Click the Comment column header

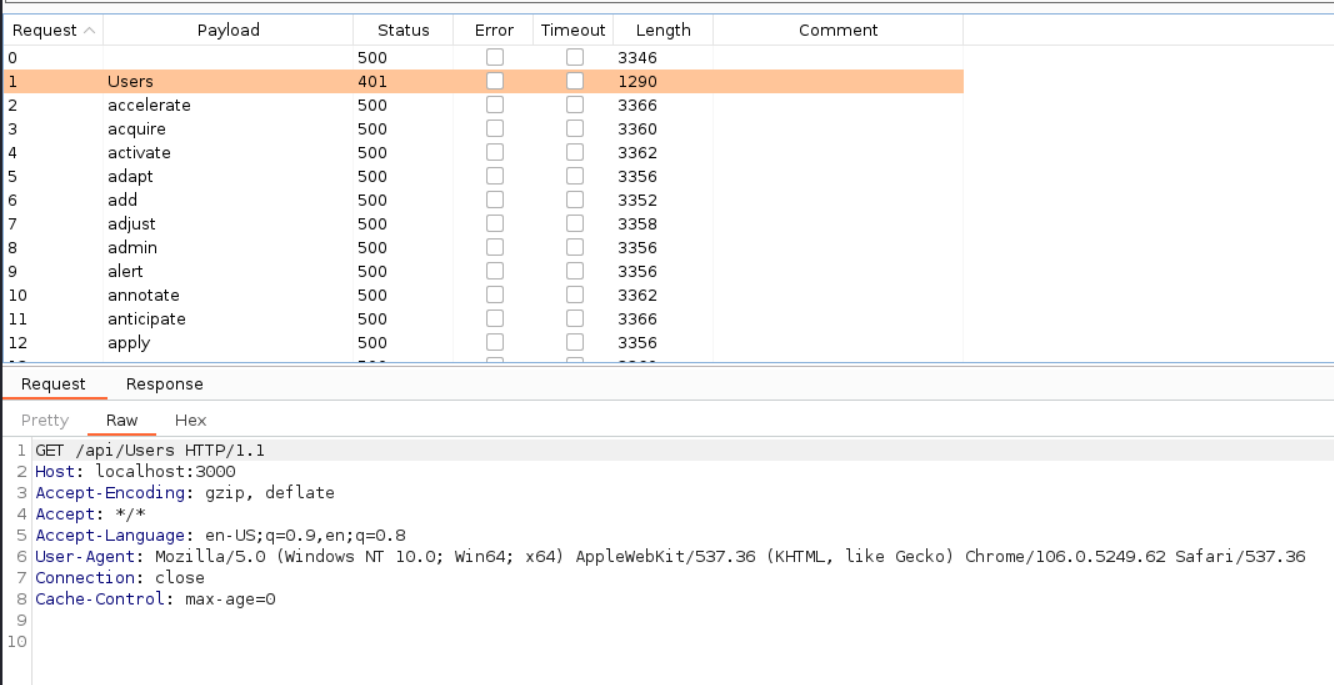pos(837,30)
